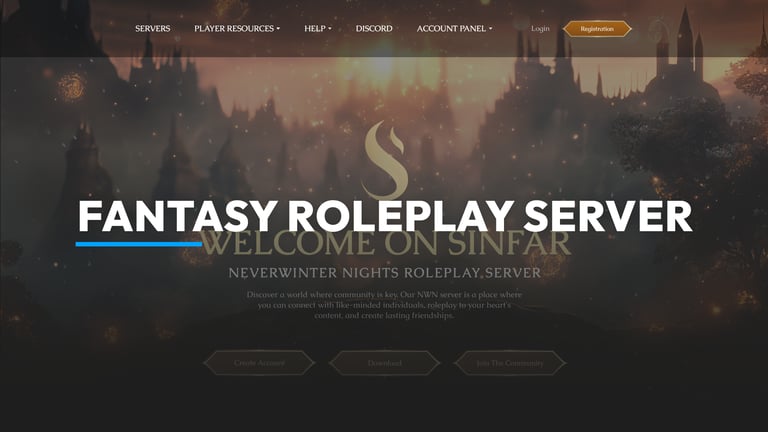This screenshot has width=768, height=432.
Task: Click the Create Account button
Action: (259, 363)
